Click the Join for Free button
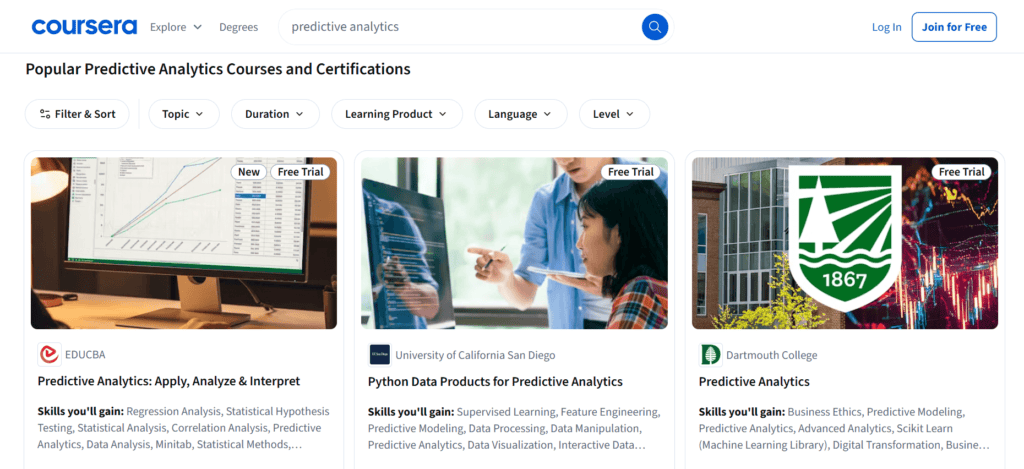 click(x=954, y=27)
